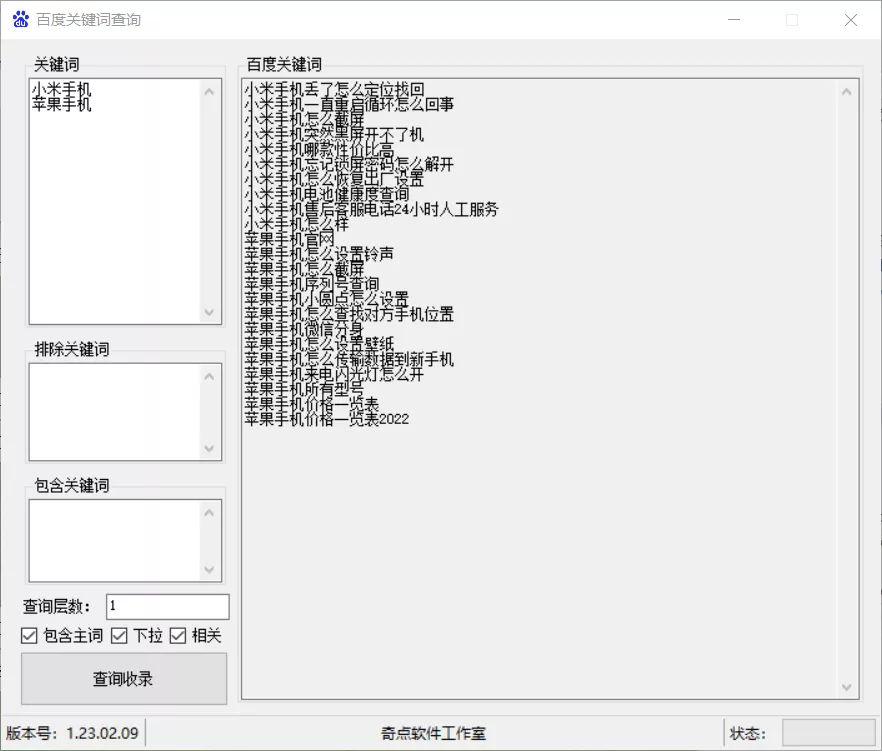Click result 苹果手机官网
The height and width of the screenshot is (751, 882).
[x=289, y=239]
